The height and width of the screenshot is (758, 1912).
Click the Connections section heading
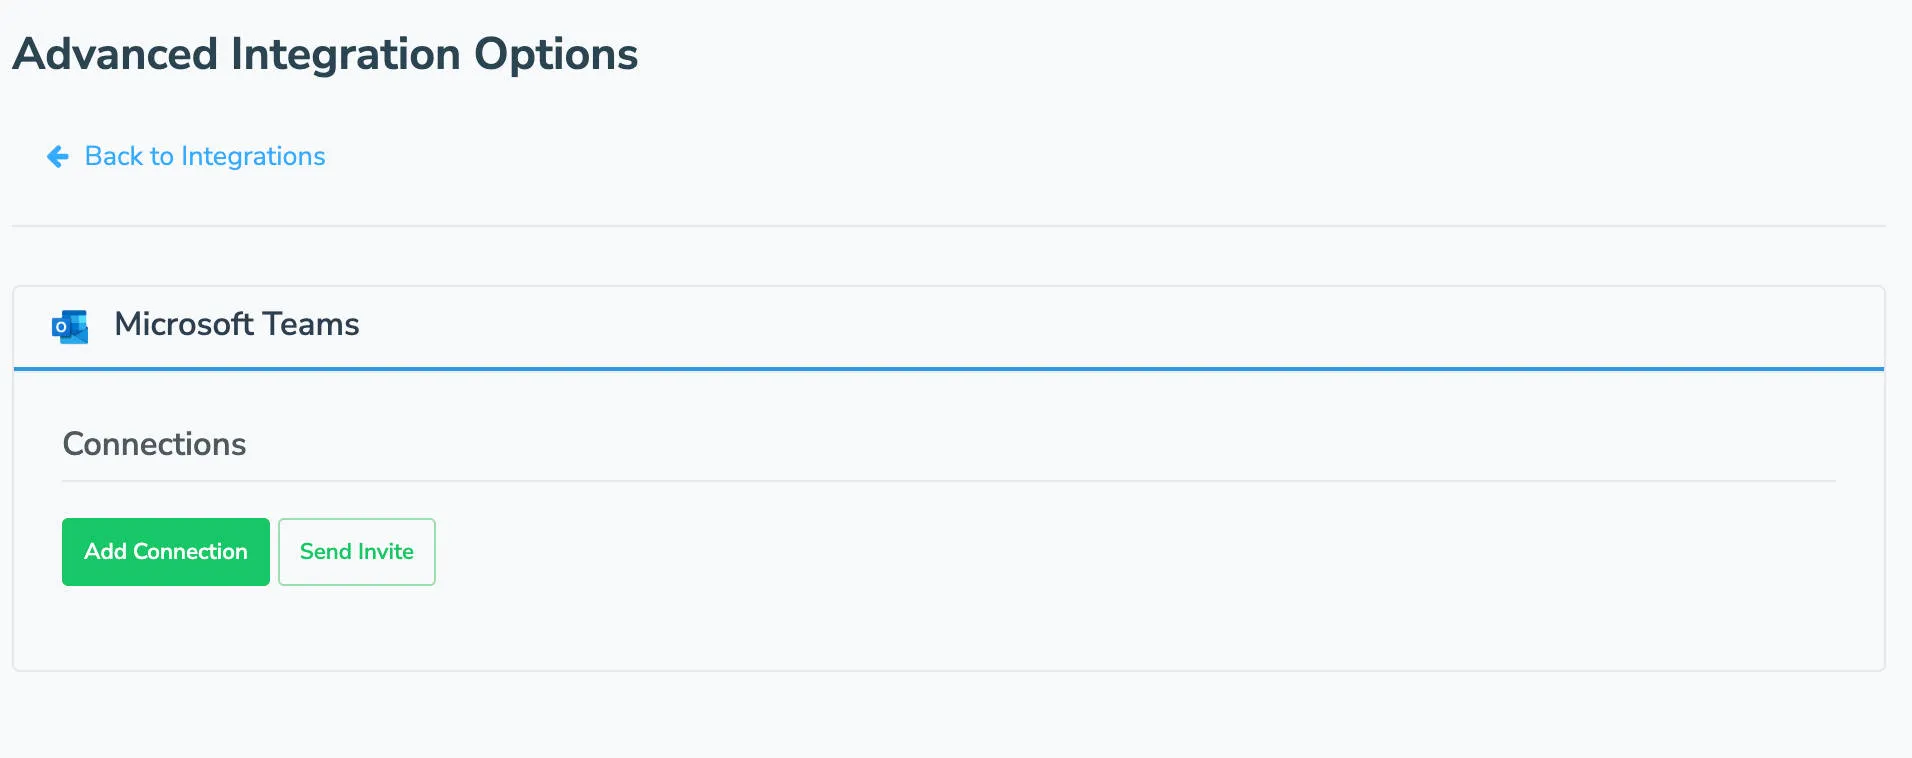tap(154, 444)
